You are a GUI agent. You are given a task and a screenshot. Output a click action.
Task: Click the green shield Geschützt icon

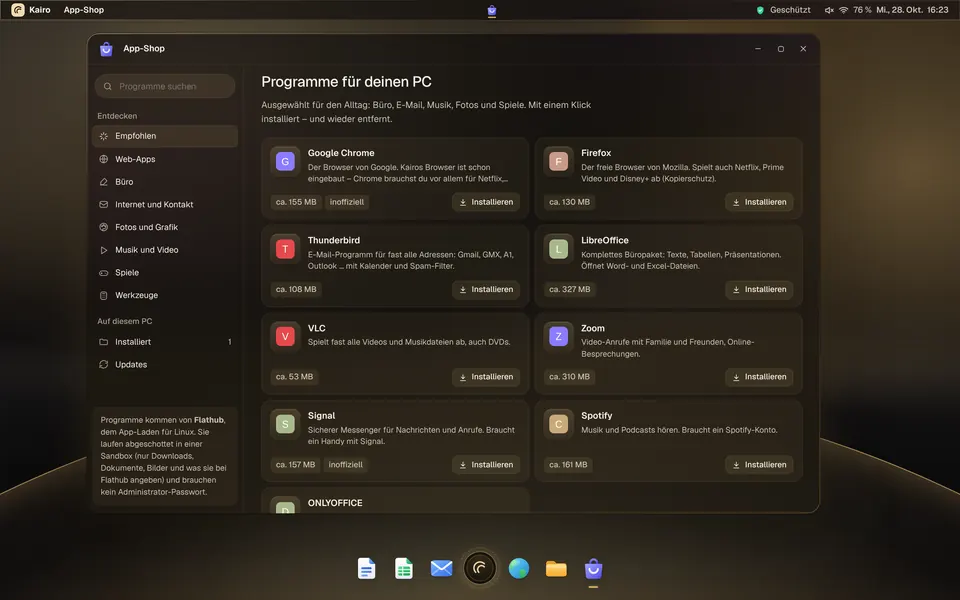pos(760,10)
